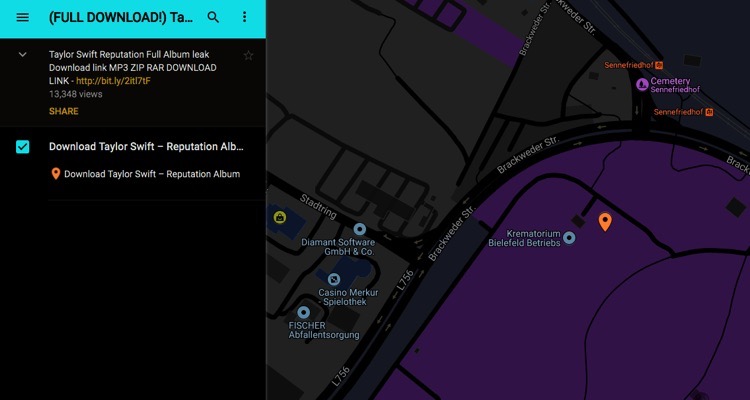Click lower Sennefriedhof transit stop icon
750x400 pixels.
tap(709, 112)
